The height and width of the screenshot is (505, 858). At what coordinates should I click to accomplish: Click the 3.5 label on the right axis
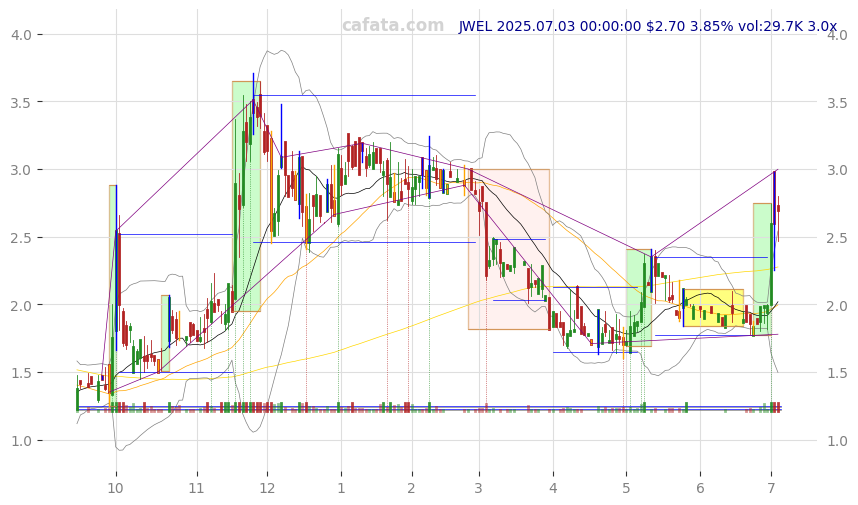(837, 102)
